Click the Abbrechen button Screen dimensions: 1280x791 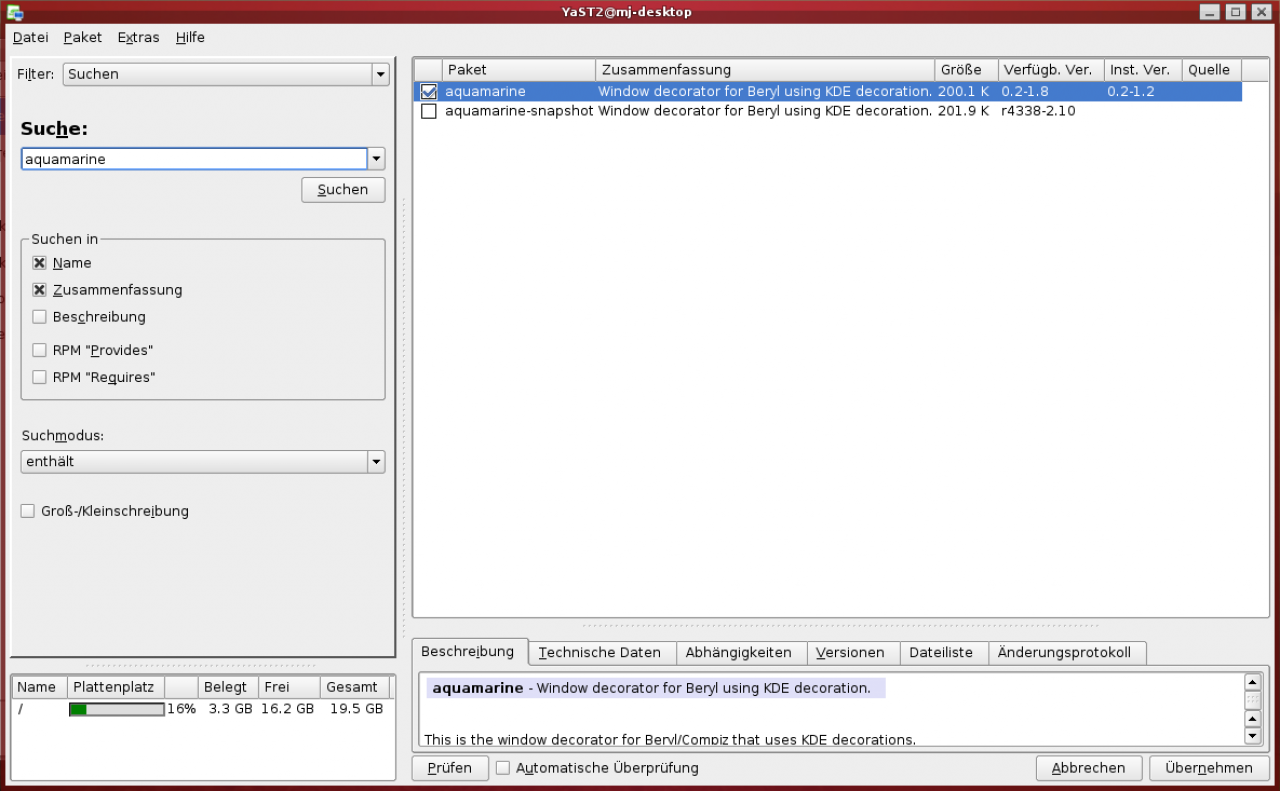1088,768
